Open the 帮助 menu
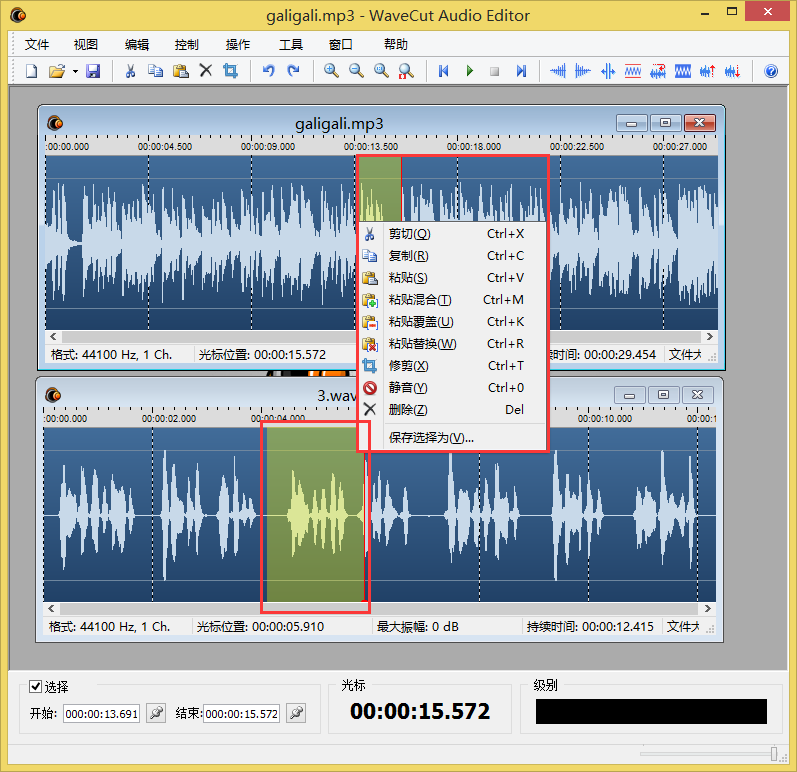This screenshot has width=797, height=772. tap(396, 45)
